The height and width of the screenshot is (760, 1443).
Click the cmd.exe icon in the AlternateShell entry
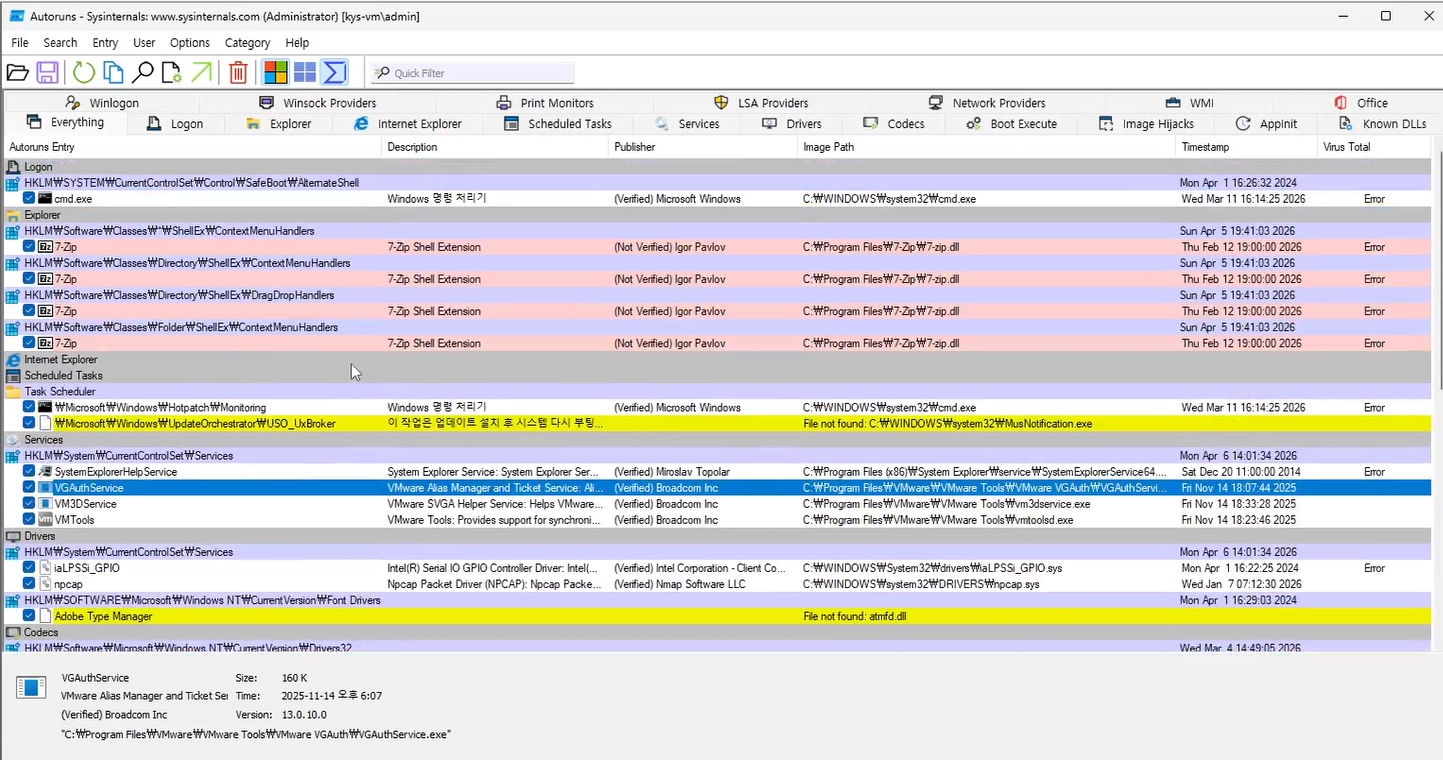(45, 199)
